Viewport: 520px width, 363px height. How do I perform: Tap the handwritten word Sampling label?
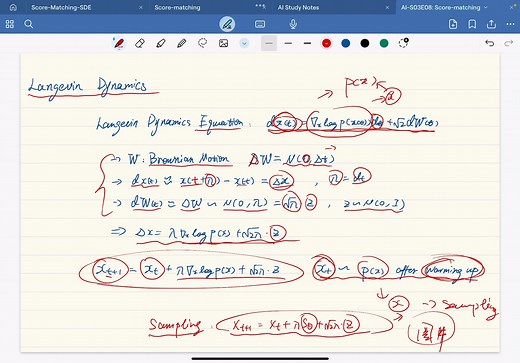pyautogui.click(x=175, y=325)
